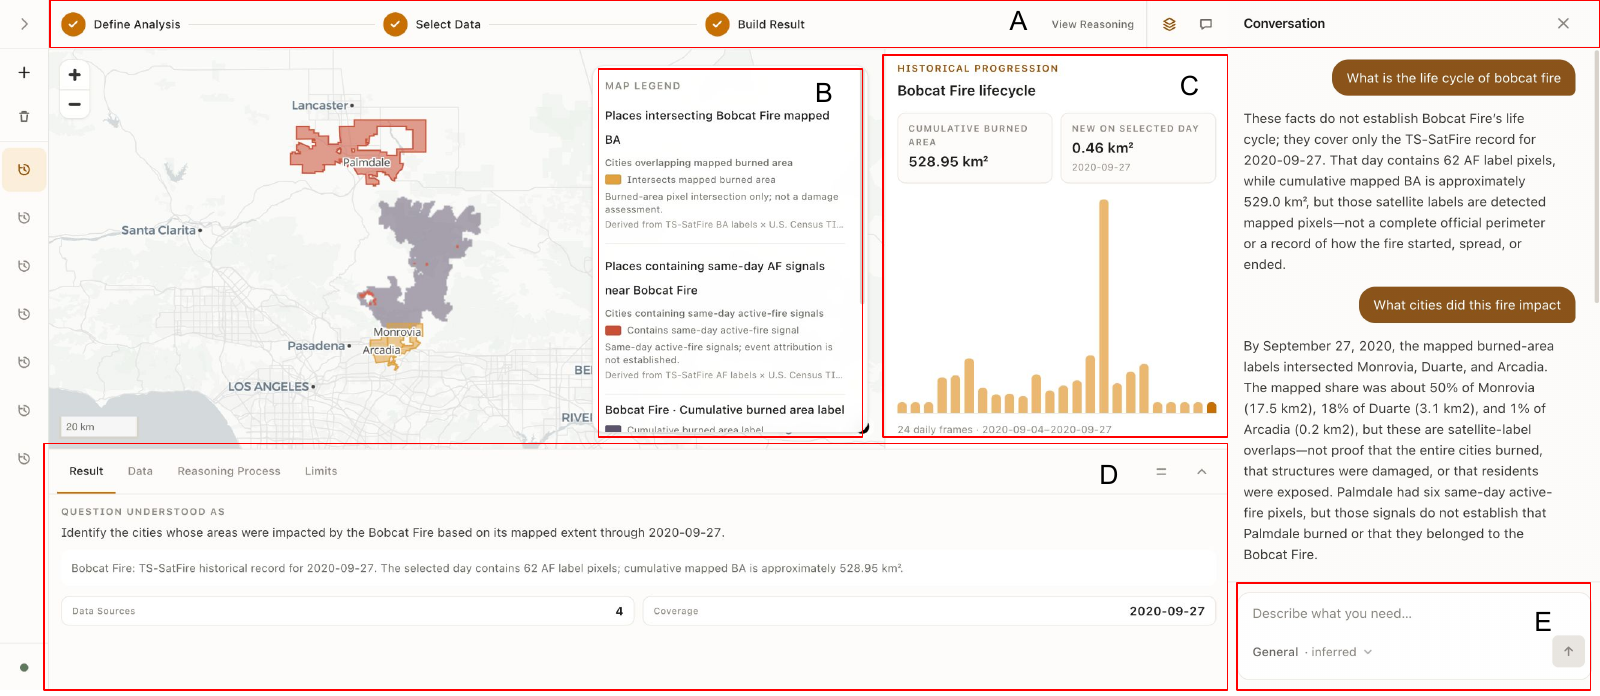Collapse the result panel with the up chevron
This screenshot has width=1600, height=696.
point(1202,471)
